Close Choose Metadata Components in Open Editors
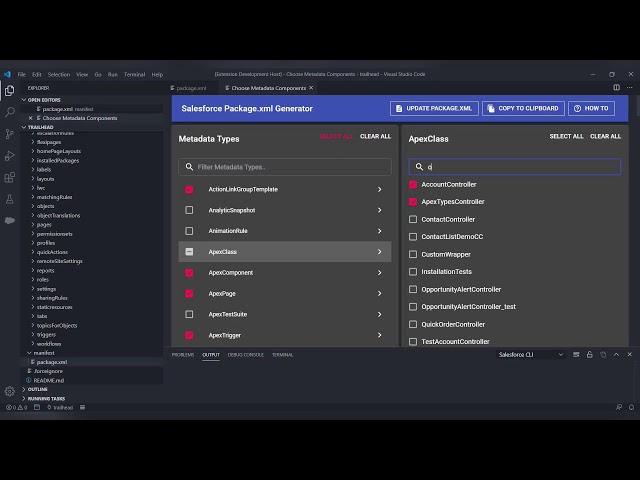This screenshot has height=480, width=640. pos(30,118)
